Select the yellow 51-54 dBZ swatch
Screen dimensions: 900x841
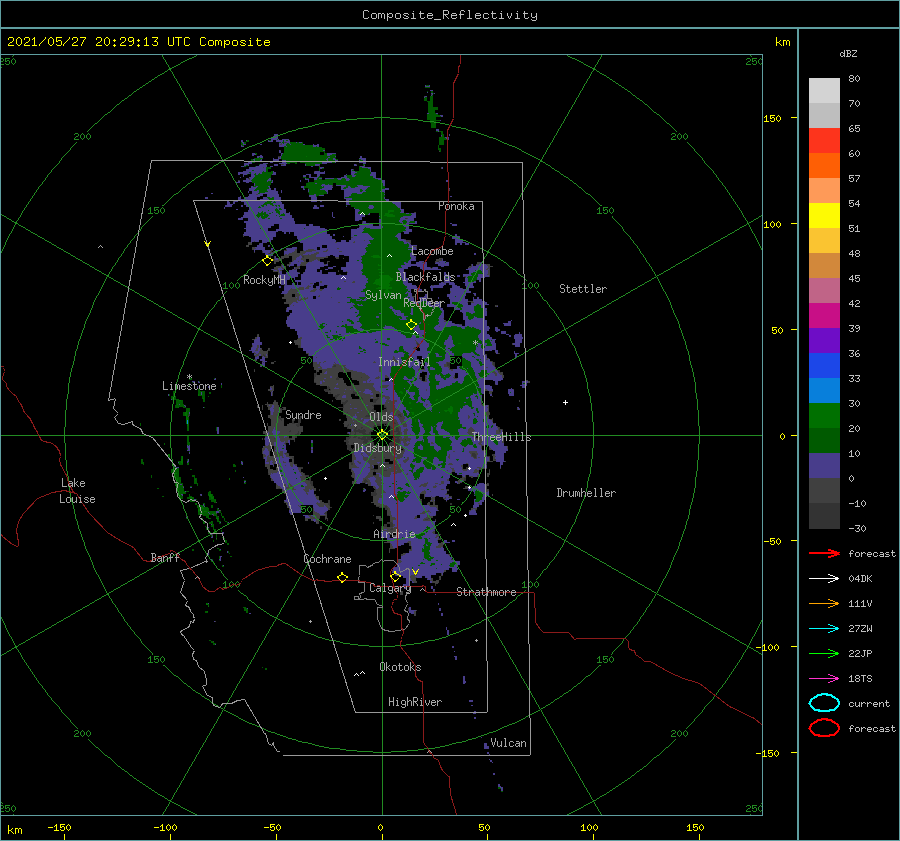[824, 216]
